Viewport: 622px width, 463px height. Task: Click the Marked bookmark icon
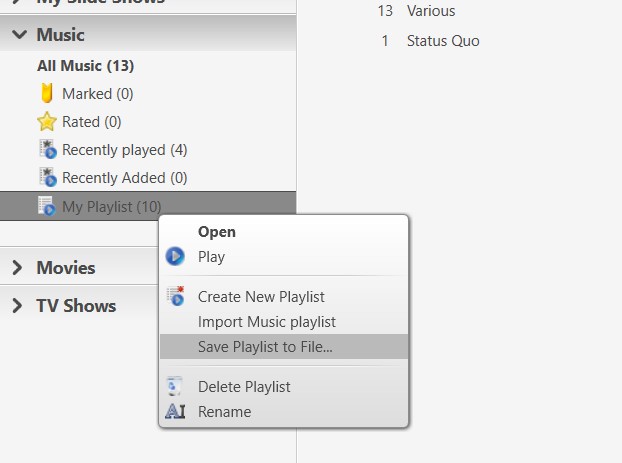coord(45,94)
